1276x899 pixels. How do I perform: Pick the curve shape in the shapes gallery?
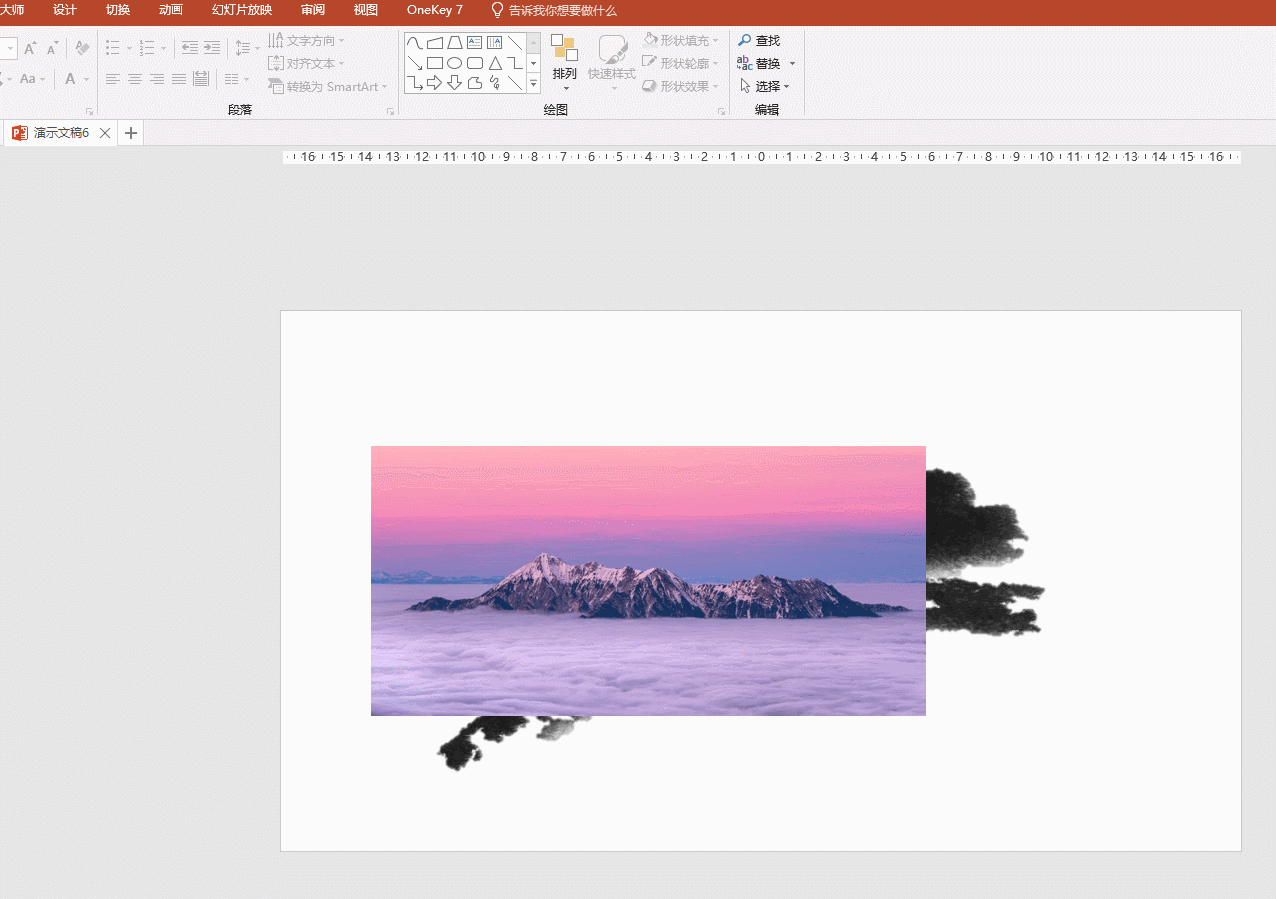click(414, 43)
